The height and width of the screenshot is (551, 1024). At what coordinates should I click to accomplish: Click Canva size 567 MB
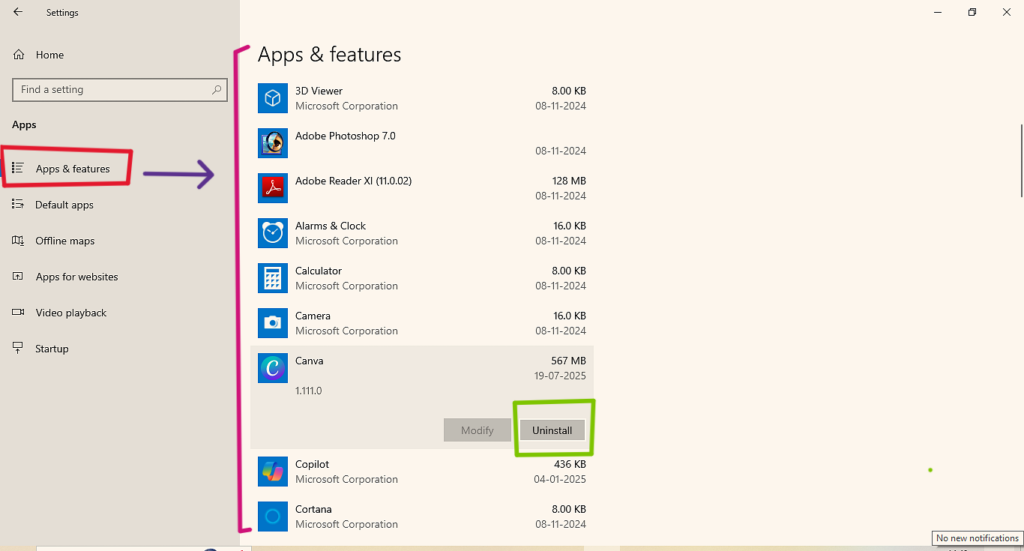point(568,361)
